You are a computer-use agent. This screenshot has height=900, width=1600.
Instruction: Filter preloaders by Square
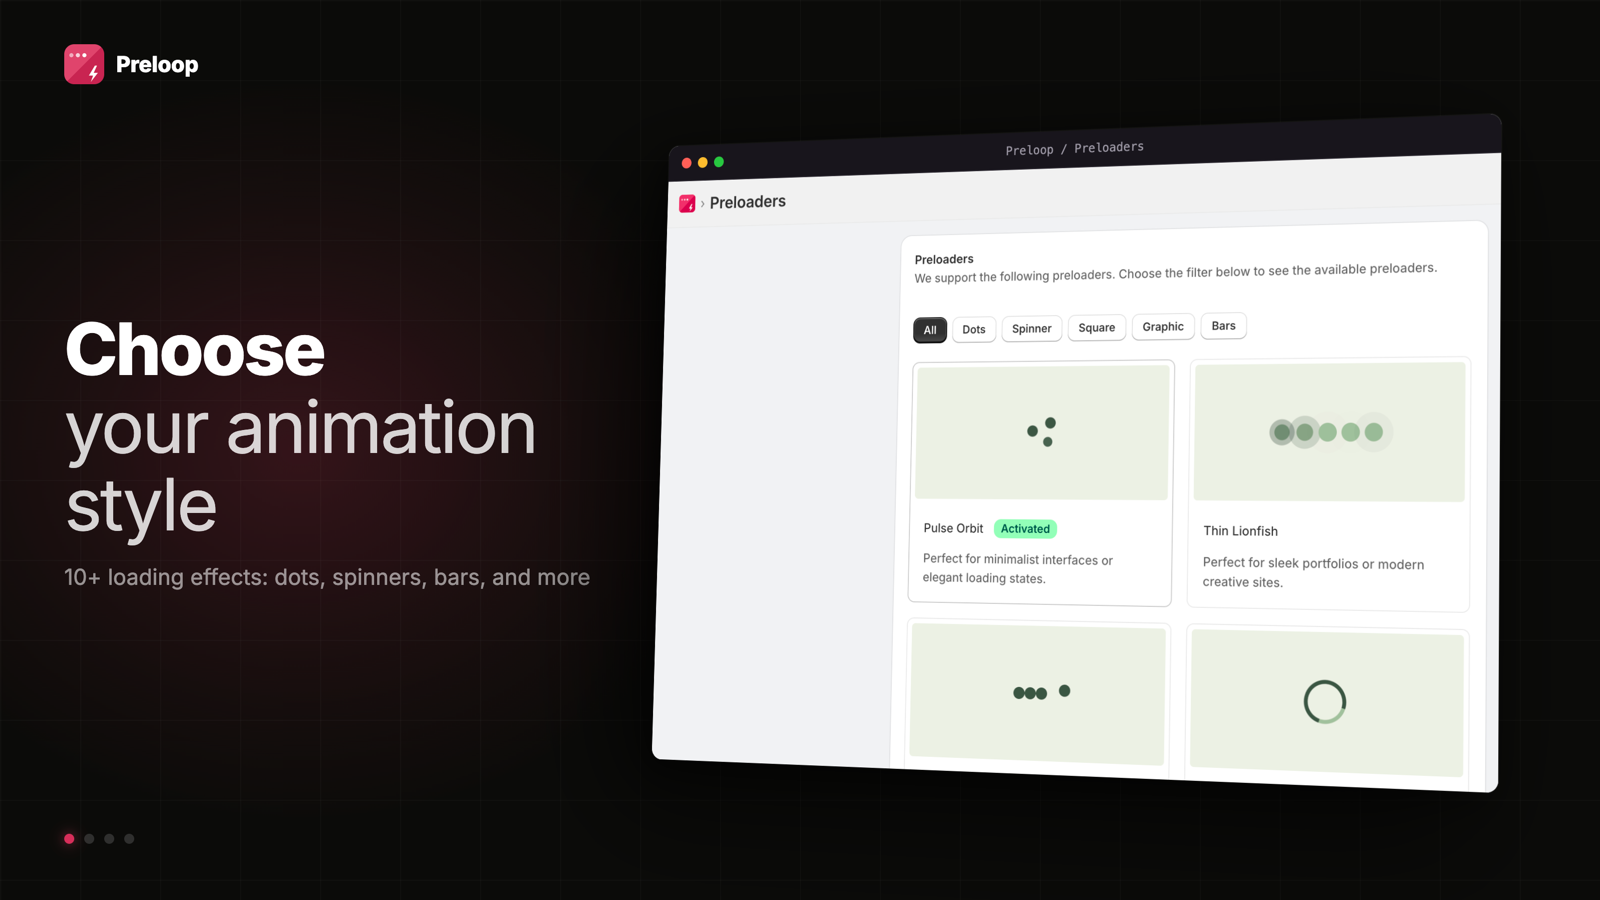[1097, 327]
